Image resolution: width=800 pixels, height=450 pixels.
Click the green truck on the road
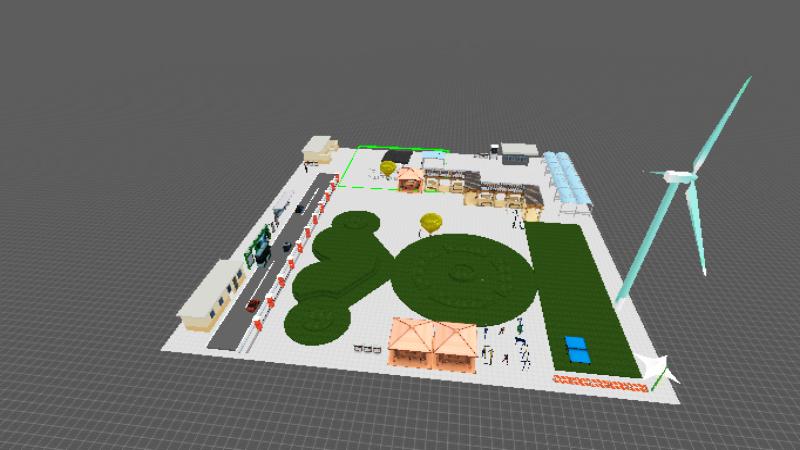[261, 244]
